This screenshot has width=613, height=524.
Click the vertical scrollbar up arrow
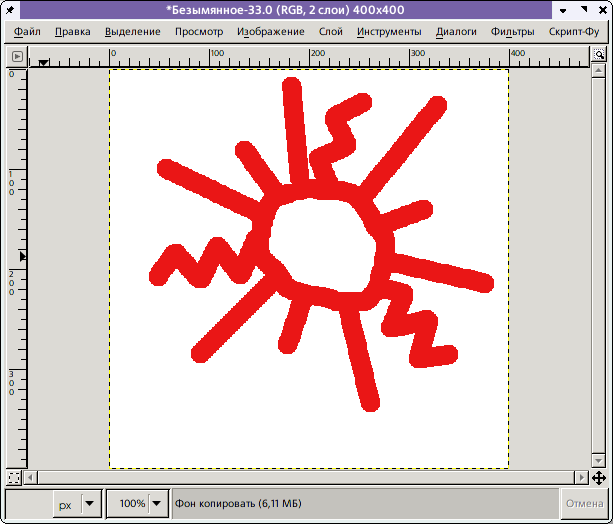(x=598, y=73)
